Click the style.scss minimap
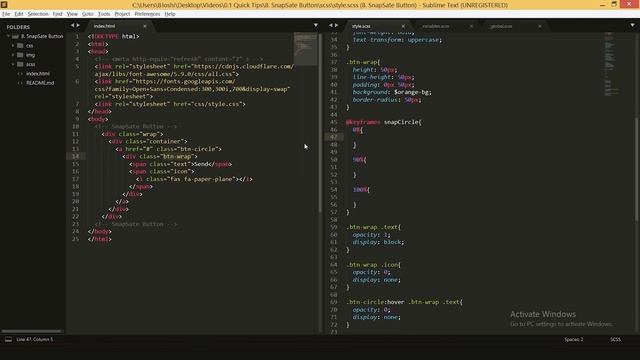The width and height of the screenshot is (640, 360). click(x=611, y=65)
